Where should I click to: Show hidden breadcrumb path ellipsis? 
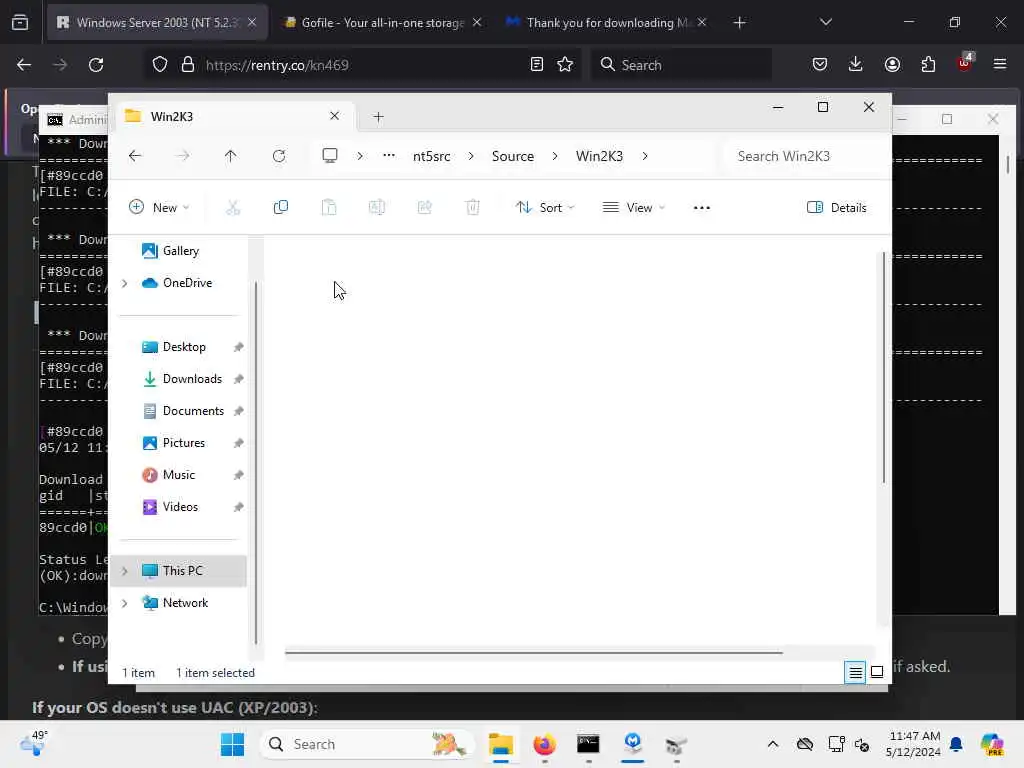389,156
